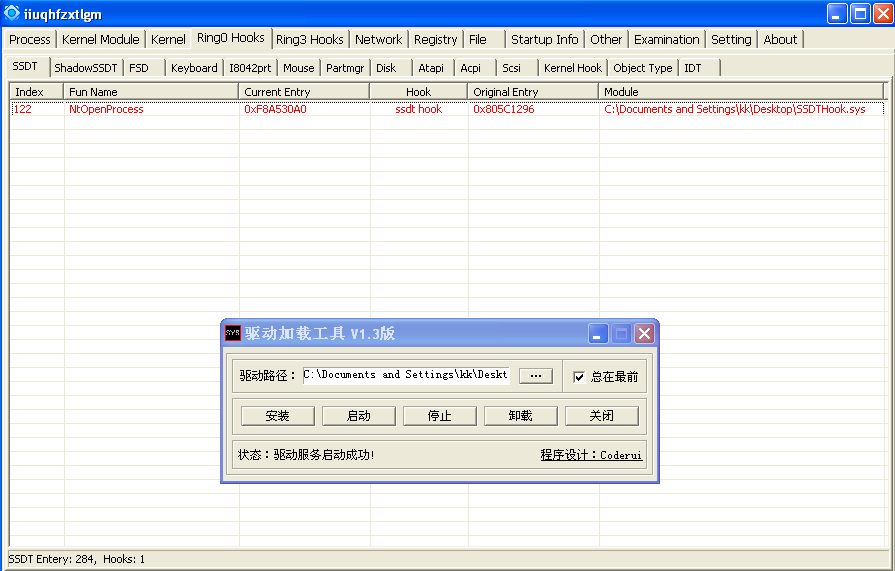895x571 pixels.
Task: Click the SSDTHook.sys module path
Action: pyautogui.click(x=735, y=109)
